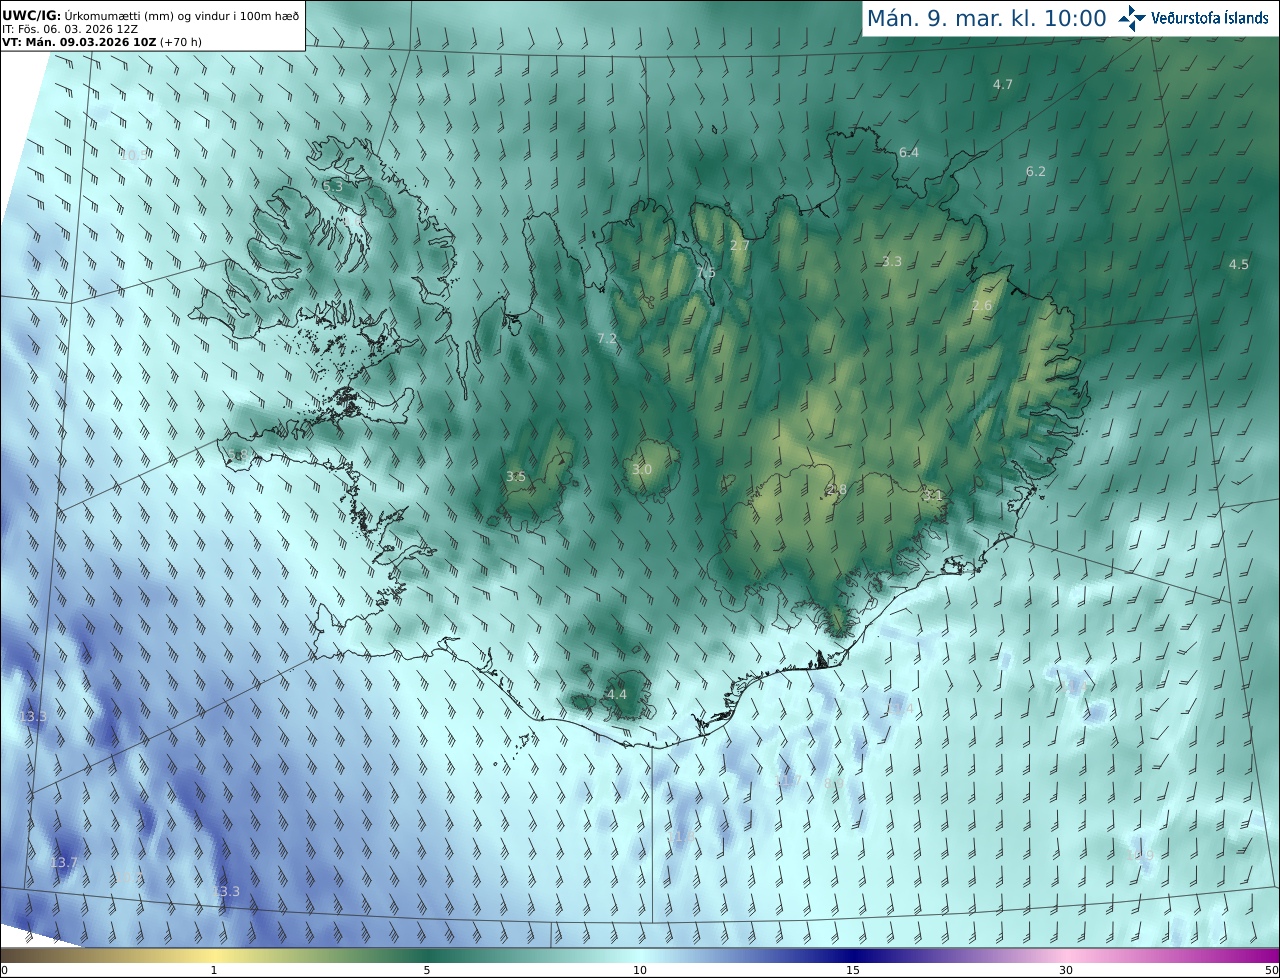Screen dimensions: 1280x978
Task: Click the 3.0 value on the glacier
Action: click(x=642, y=470)
